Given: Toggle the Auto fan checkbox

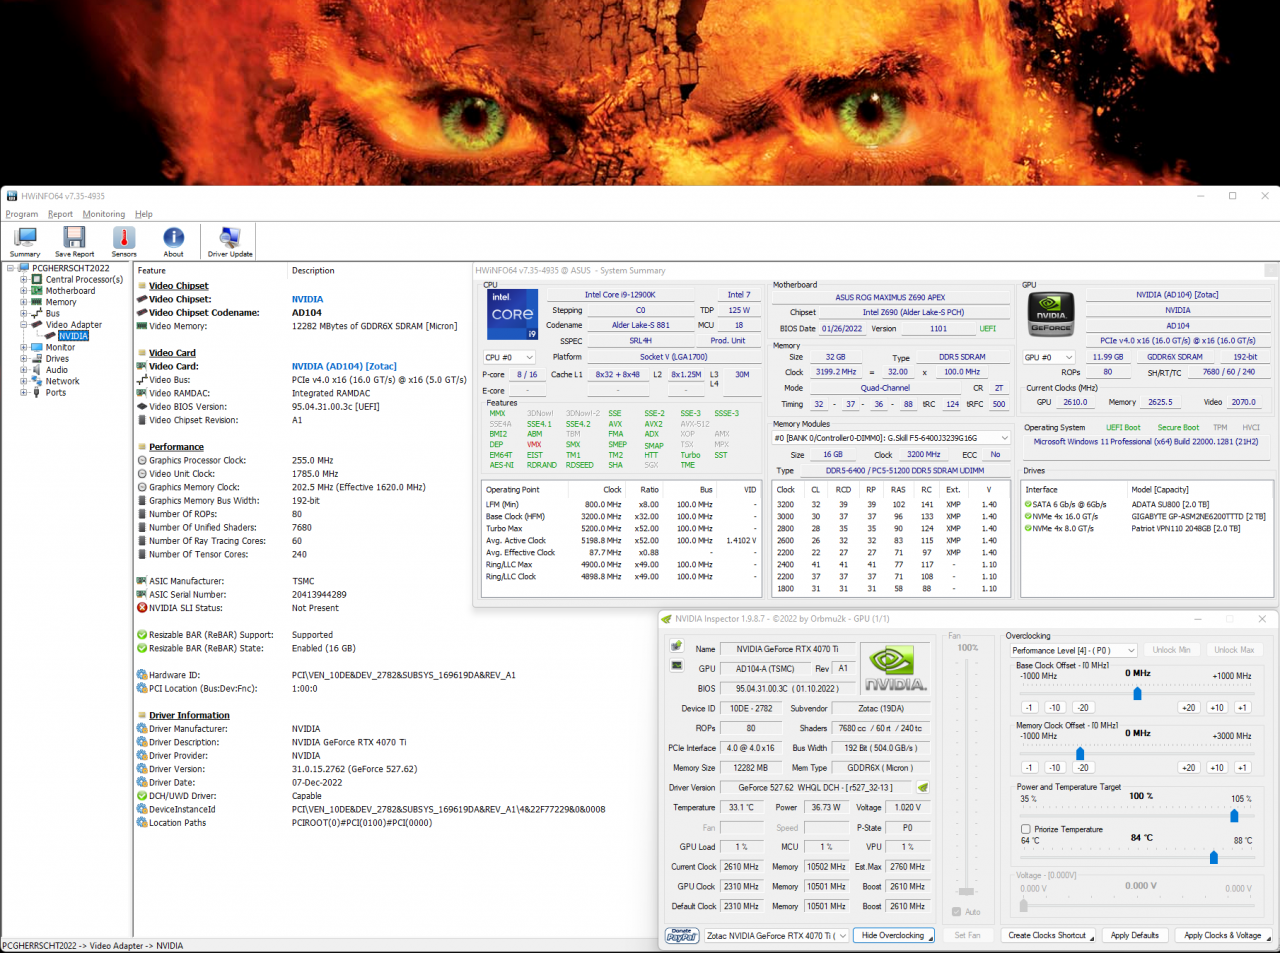Looking at the screenshot, I should (957, 912).
